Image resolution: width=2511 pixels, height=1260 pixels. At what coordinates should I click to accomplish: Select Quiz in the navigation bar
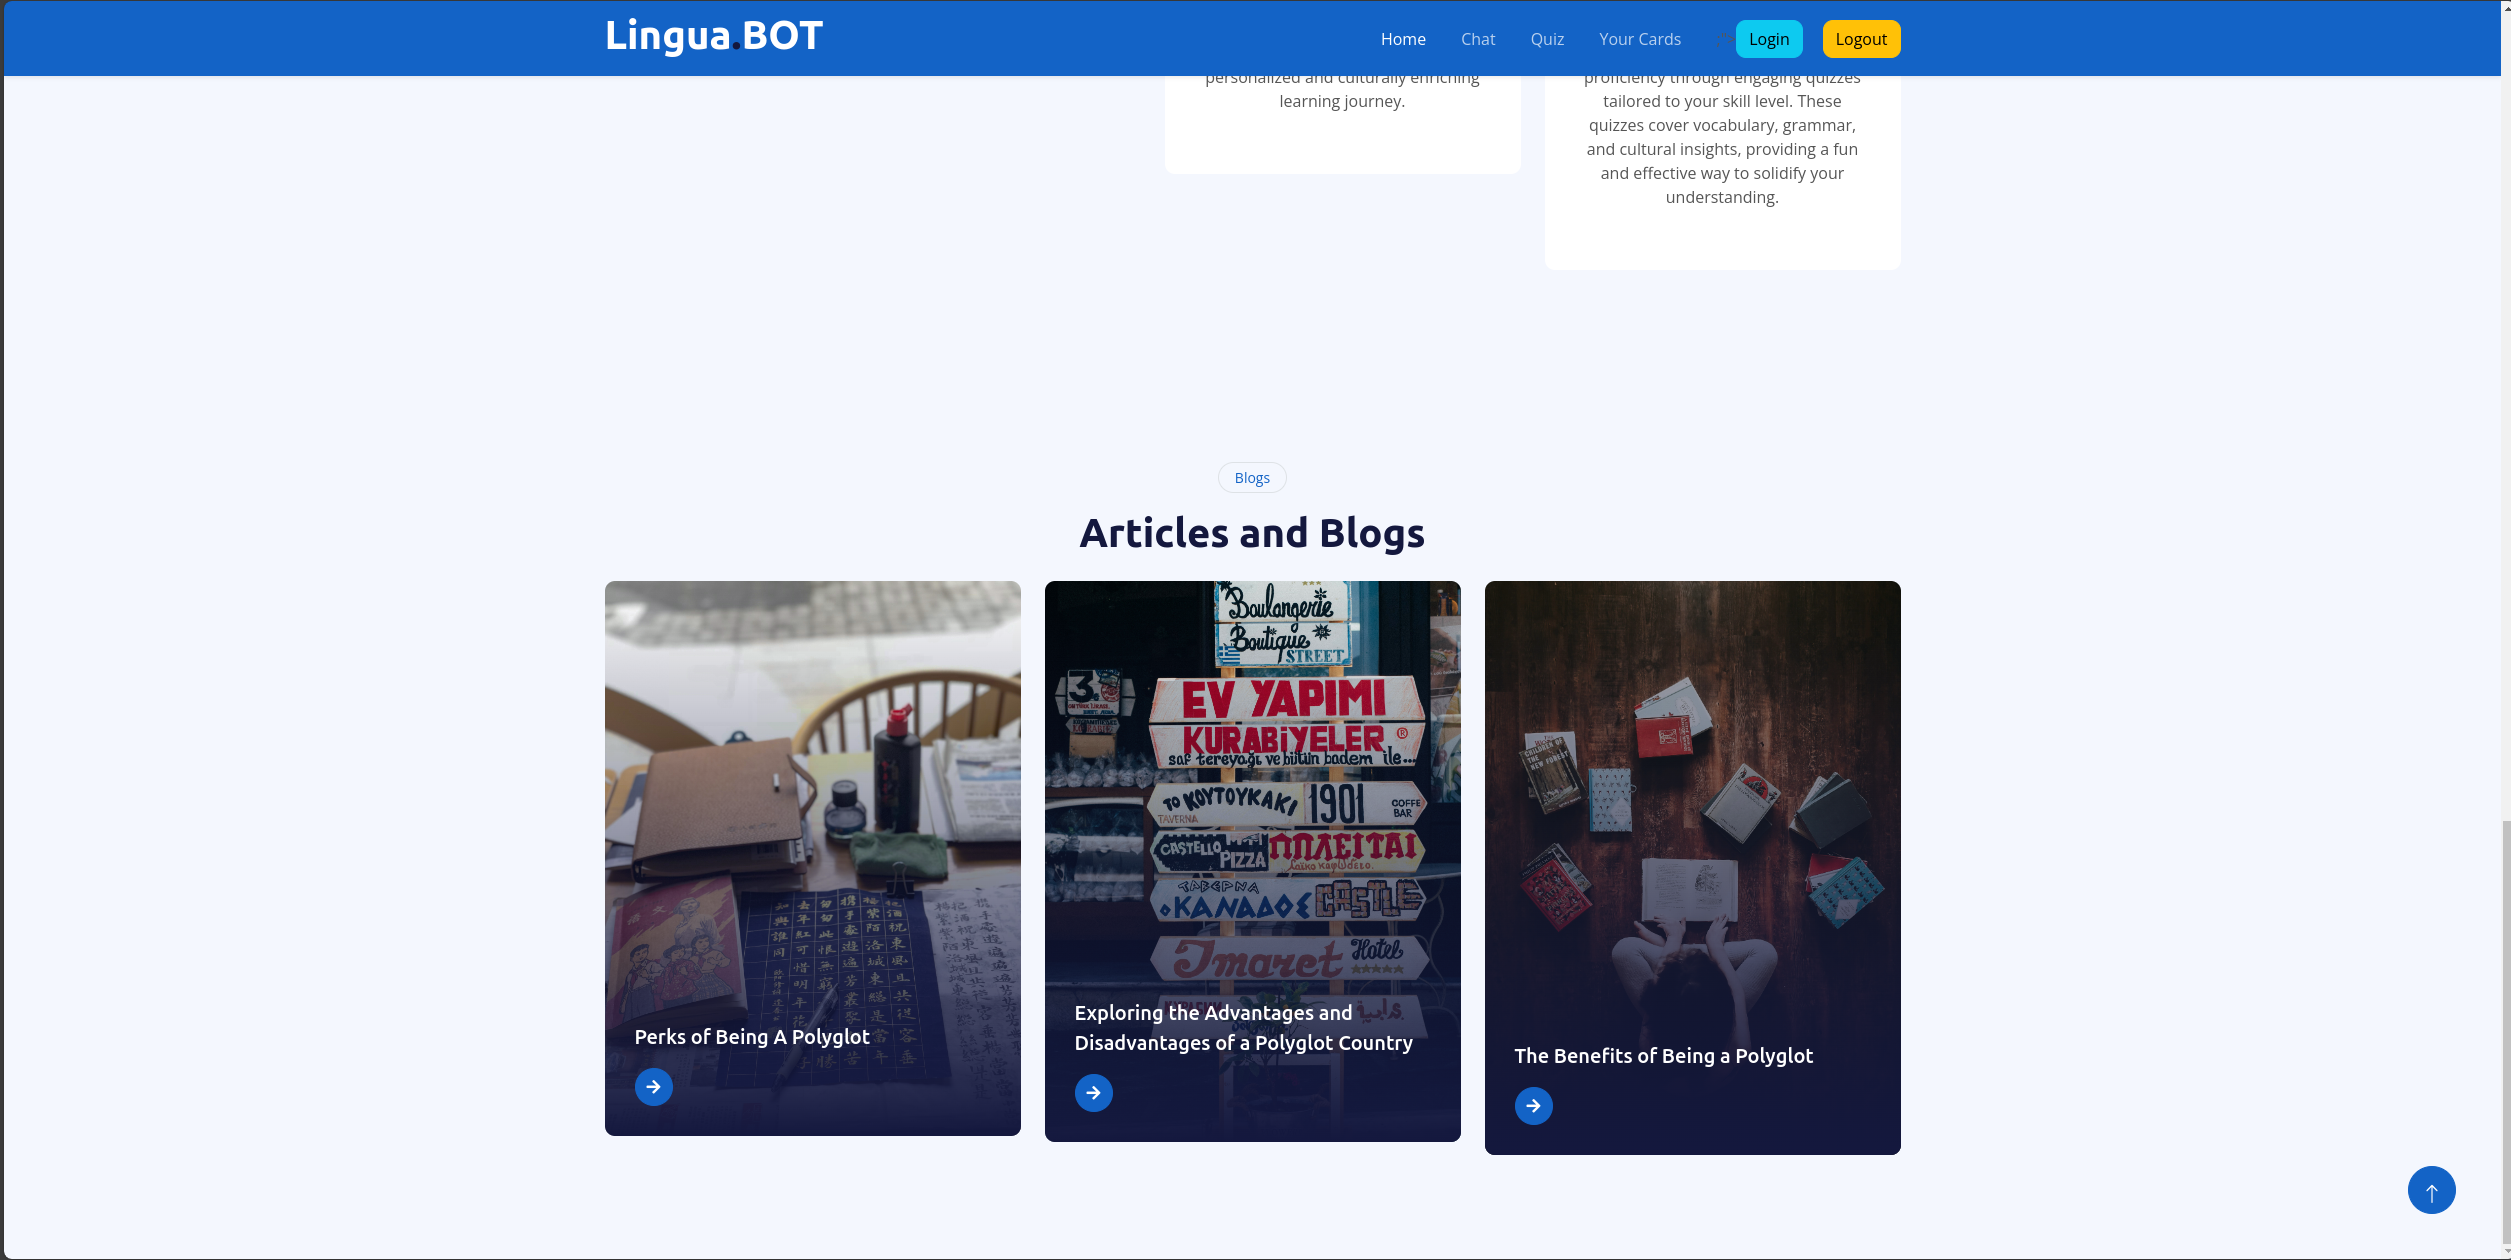click(x=1546, y=39)
